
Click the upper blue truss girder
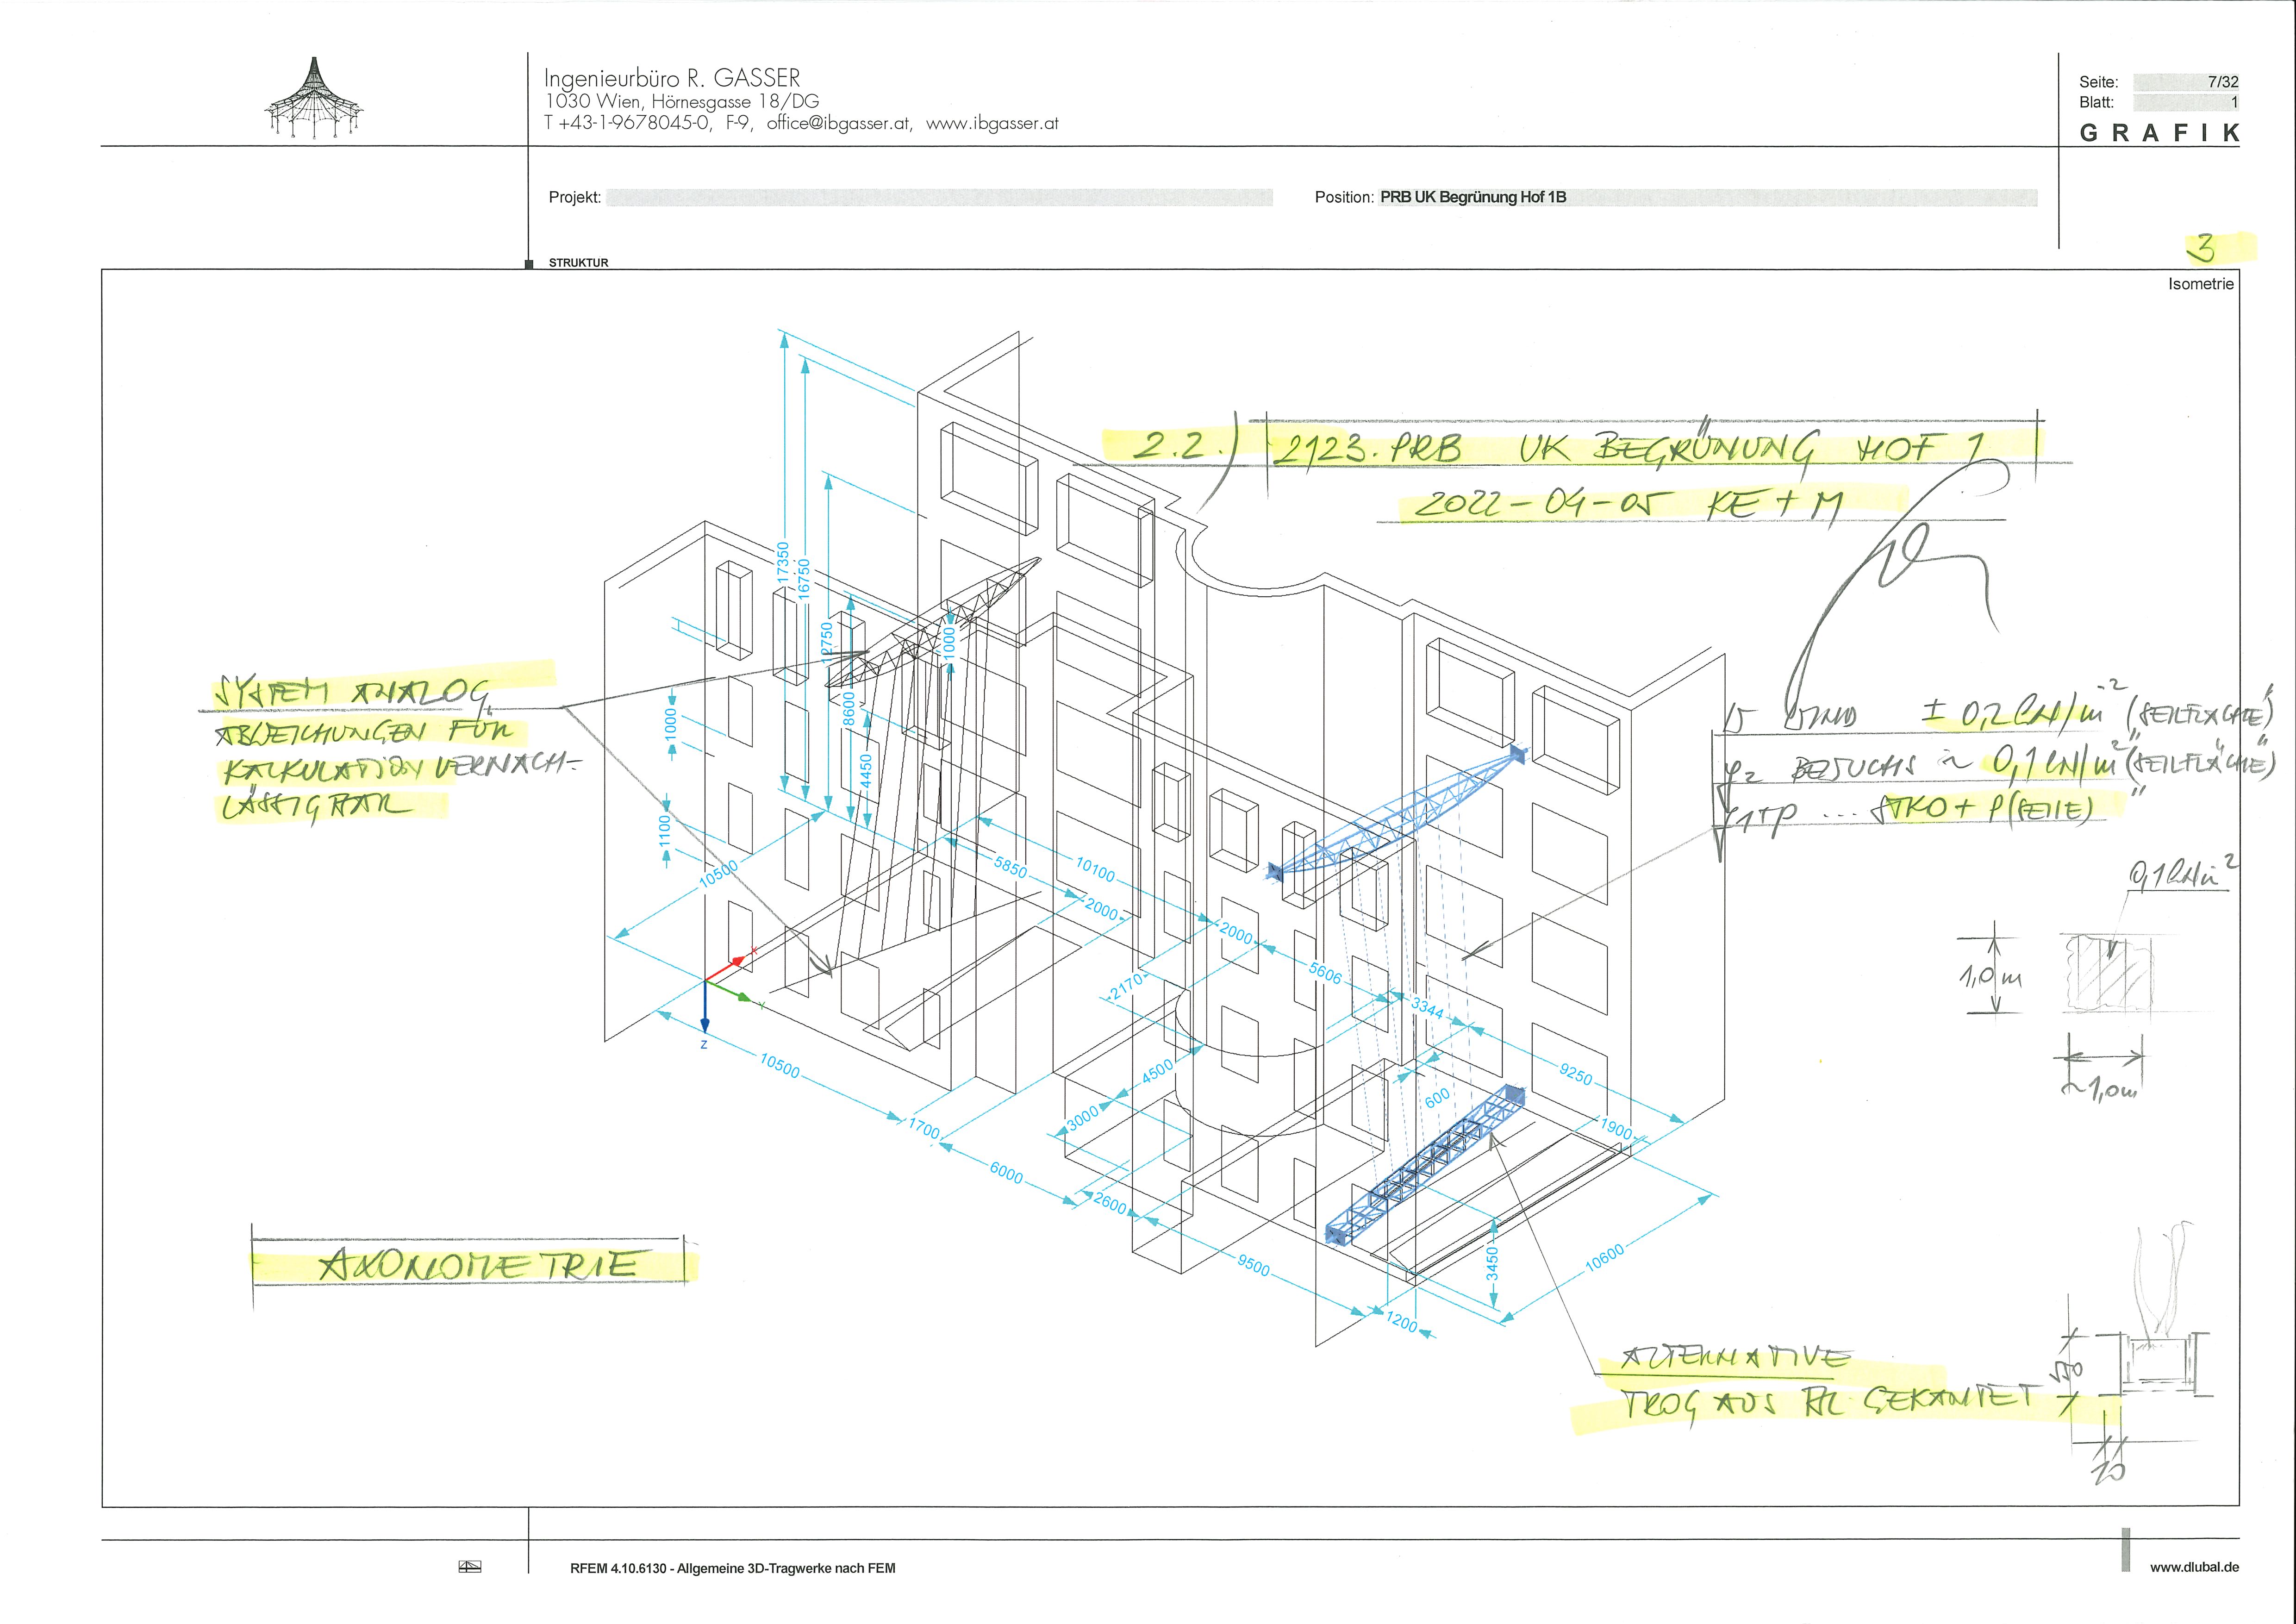[x=1400, y=813]
